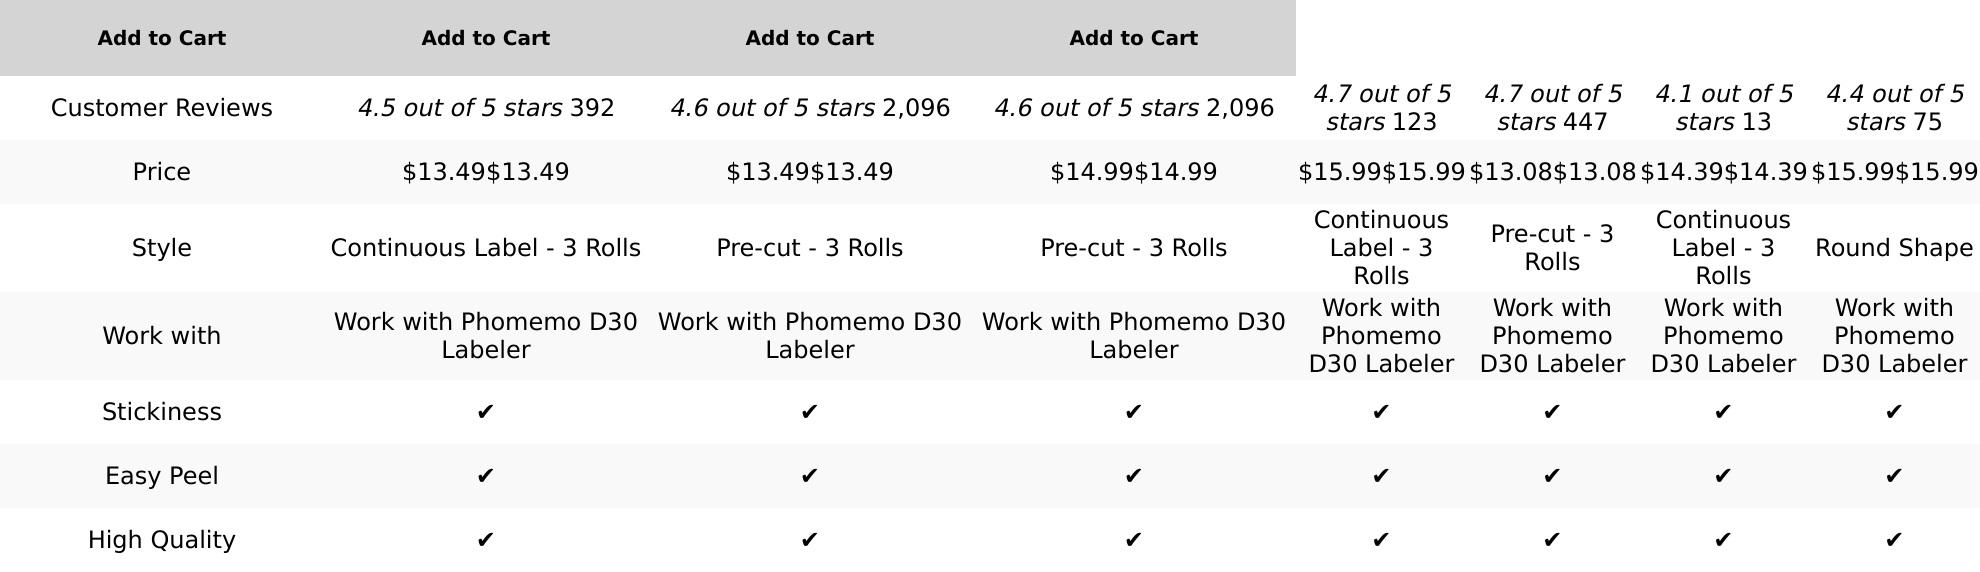
Task: Click the Customer Reviews row label
Action: (x=161, y=108)
